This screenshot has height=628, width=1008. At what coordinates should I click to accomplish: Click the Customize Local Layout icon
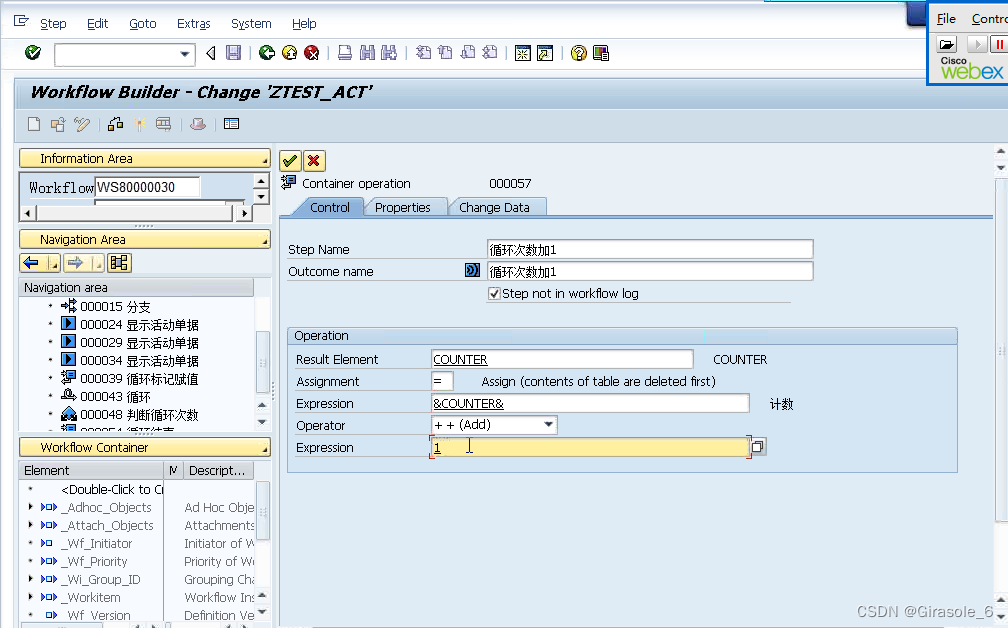click(x=601, y=53)
